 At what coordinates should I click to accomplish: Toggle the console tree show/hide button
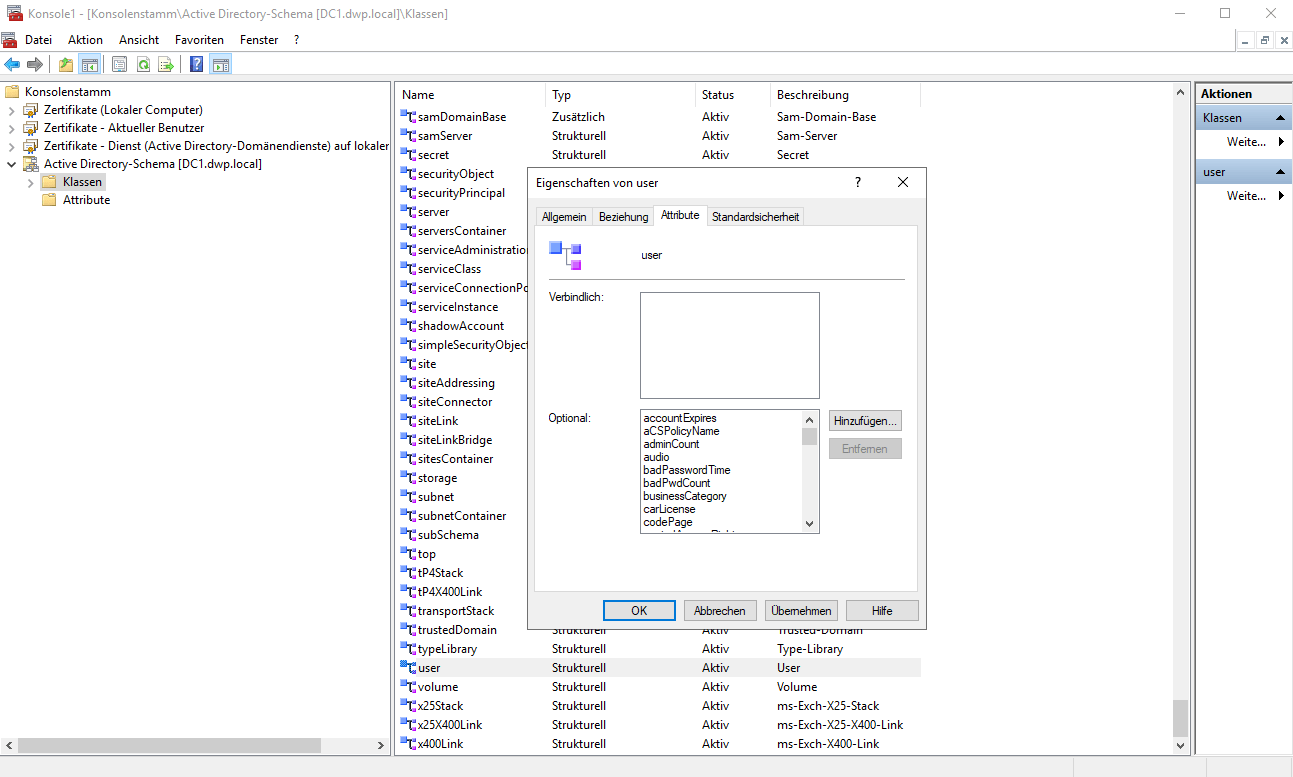point(90,65)
